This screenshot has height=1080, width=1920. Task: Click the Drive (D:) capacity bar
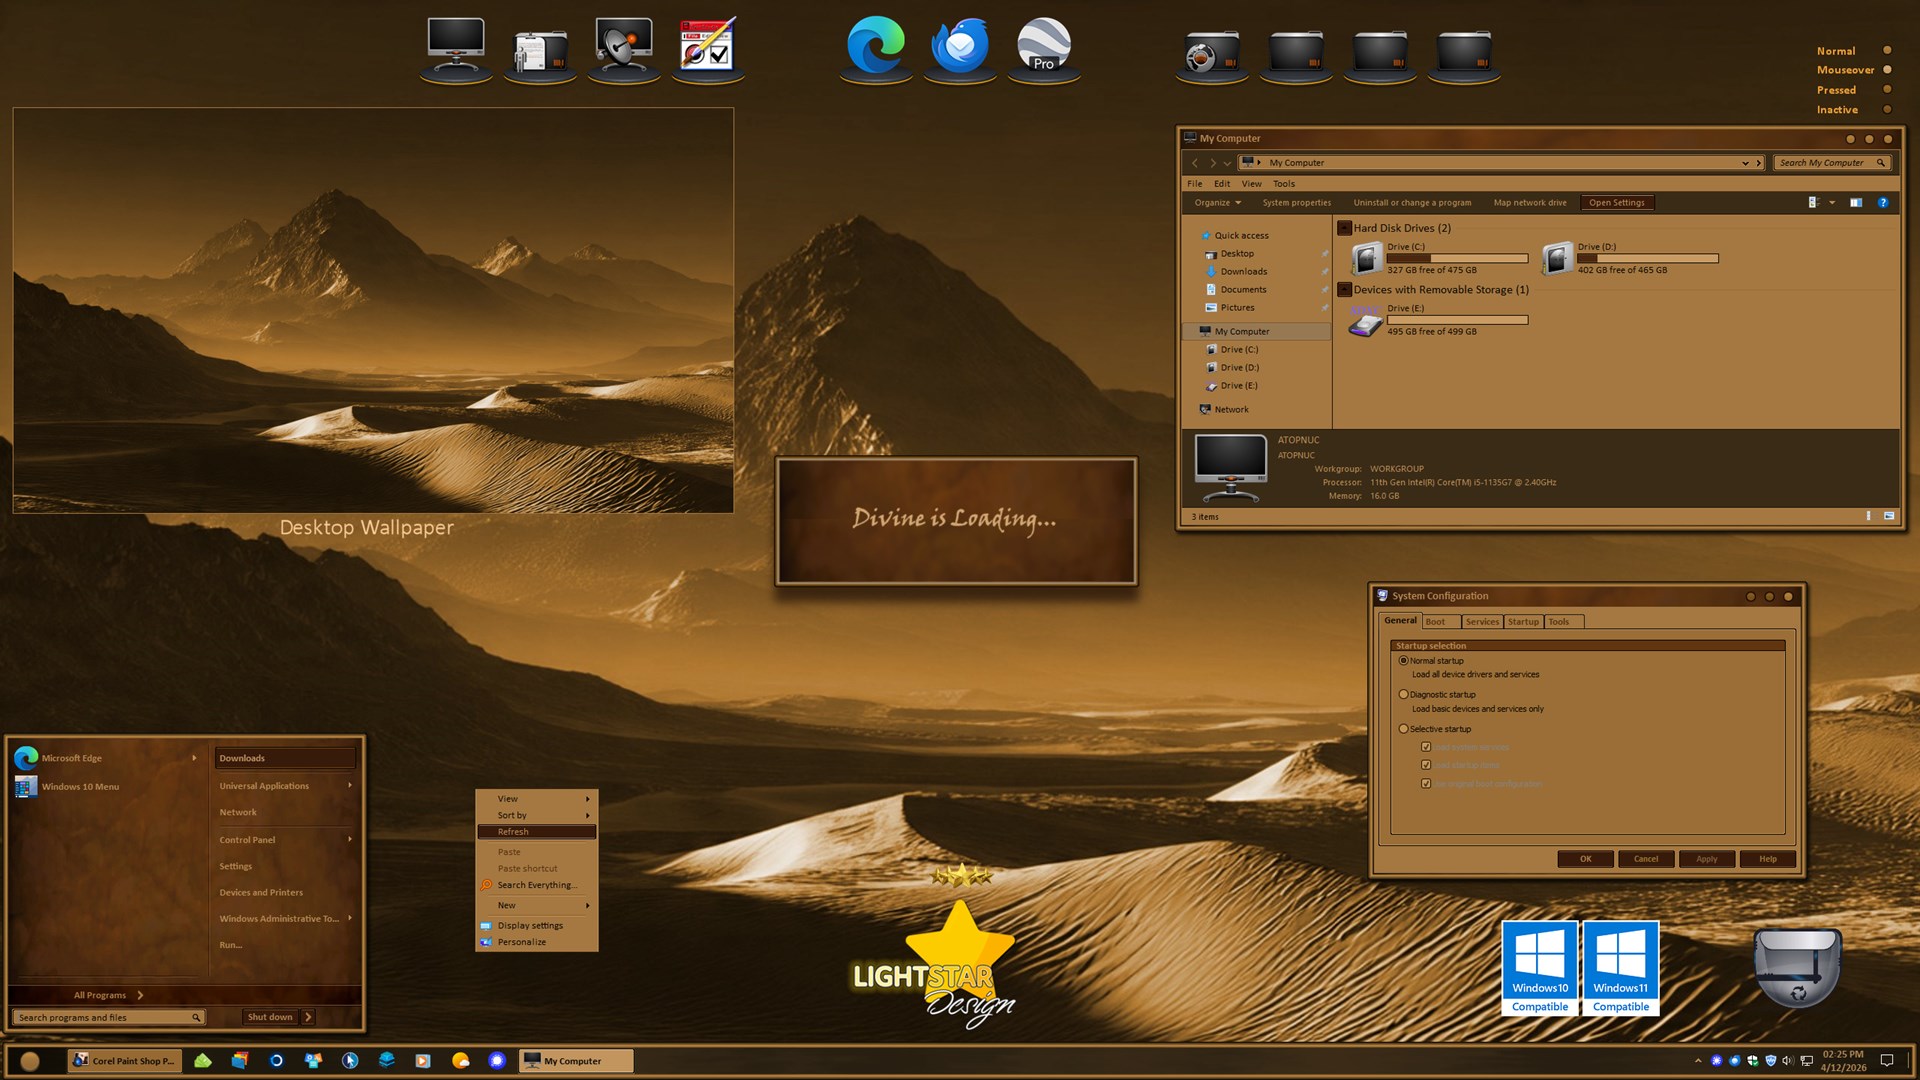(x=1647, y=258)
